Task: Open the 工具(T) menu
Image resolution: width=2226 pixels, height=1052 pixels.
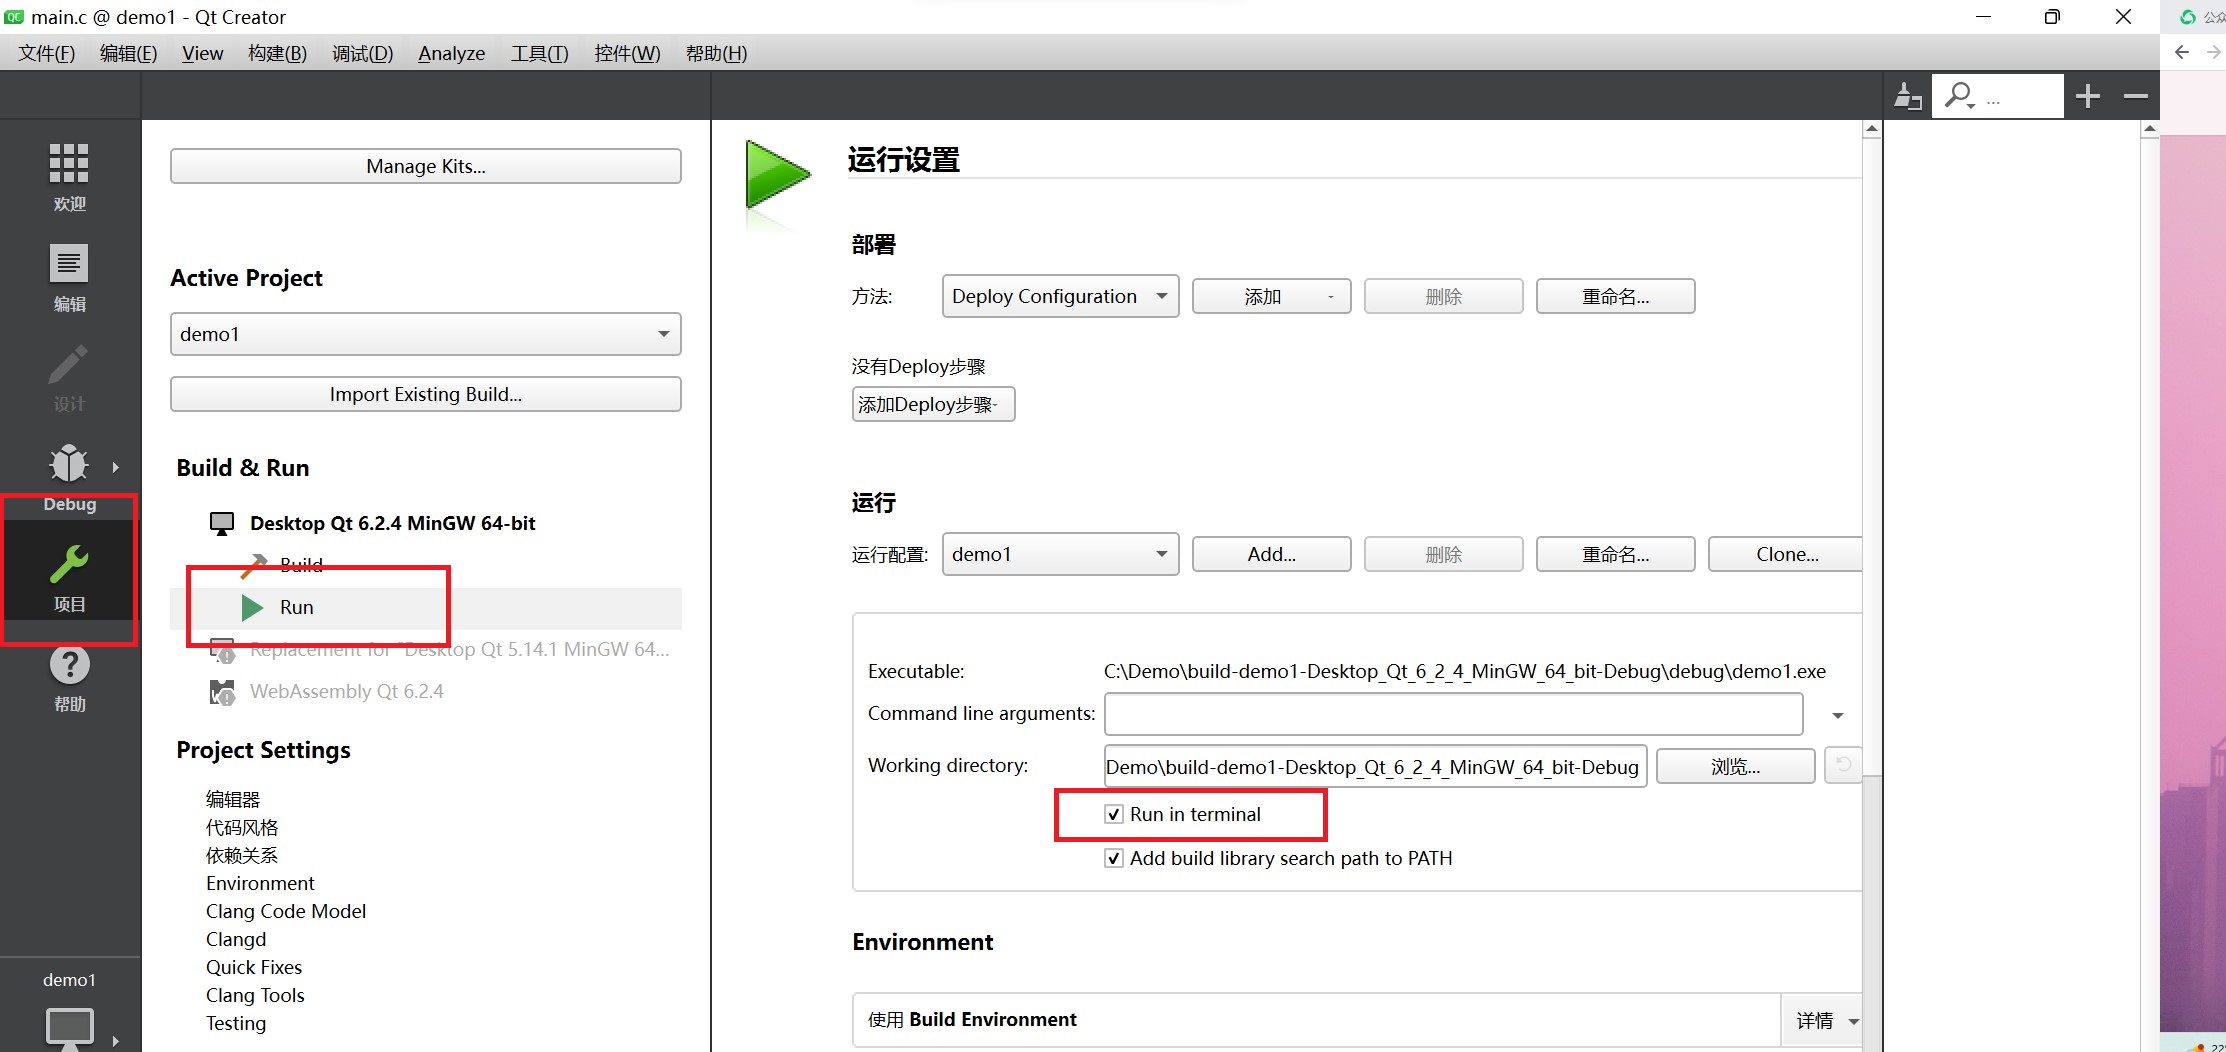Action: click(539, 53)
